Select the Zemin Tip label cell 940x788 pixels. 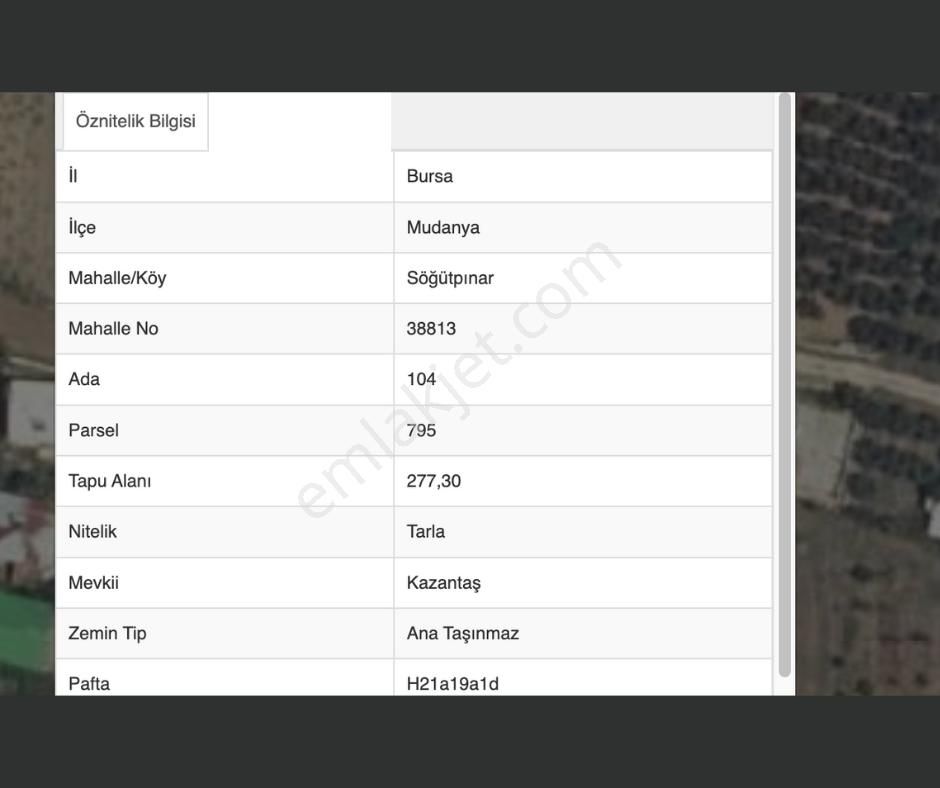107,633
